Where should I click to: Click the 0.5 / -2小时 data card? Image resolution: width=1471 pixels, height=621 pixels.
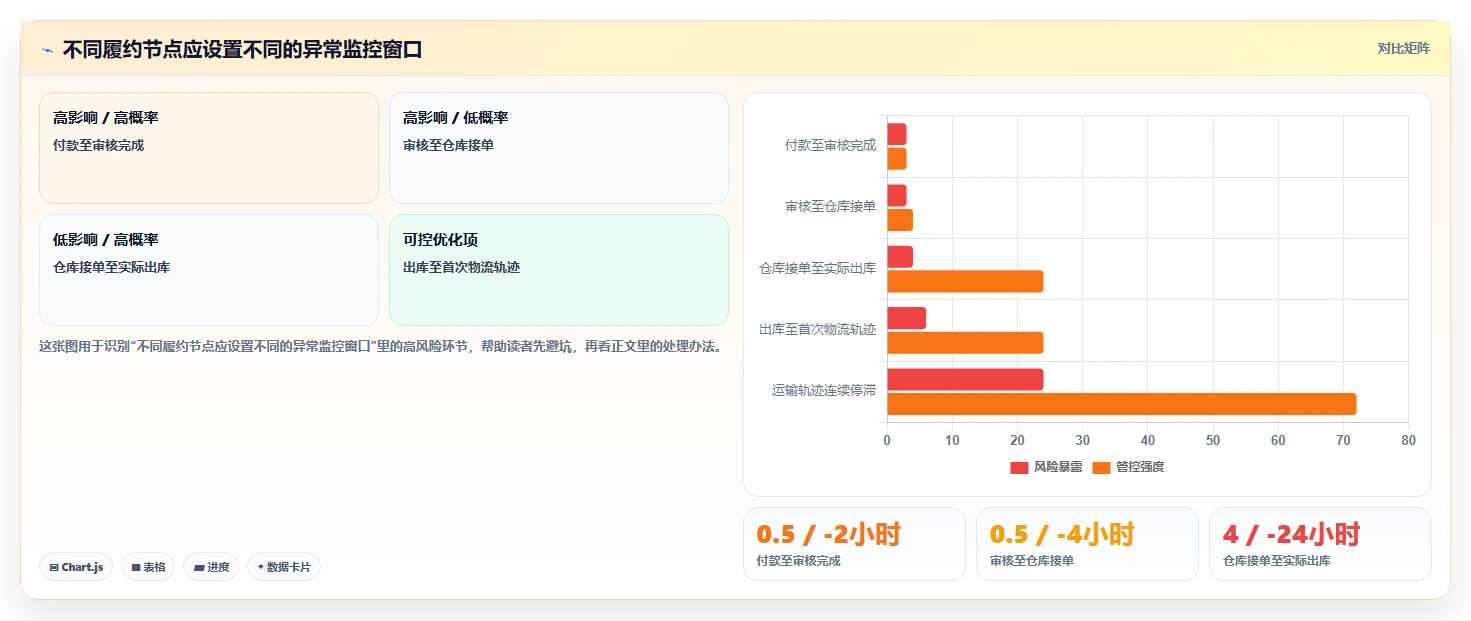click(x=854, y=544)
